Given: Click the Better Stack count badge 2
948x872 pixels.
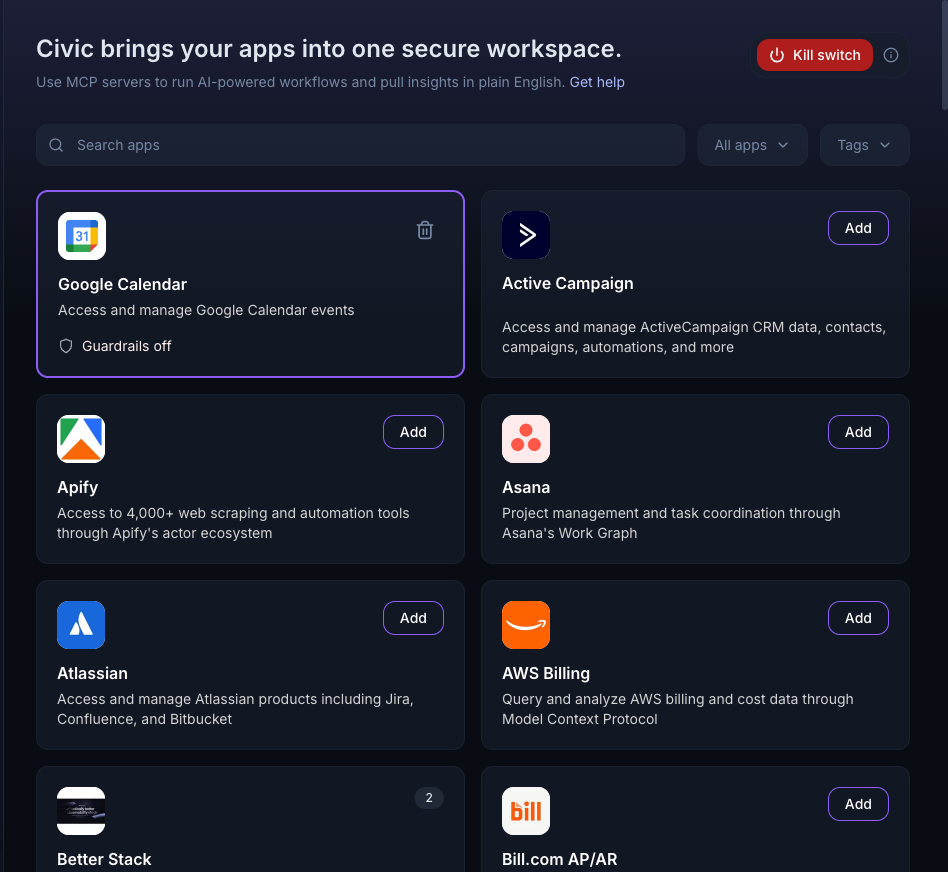Looking at the screenshot, I should click(x=429, y=798).
